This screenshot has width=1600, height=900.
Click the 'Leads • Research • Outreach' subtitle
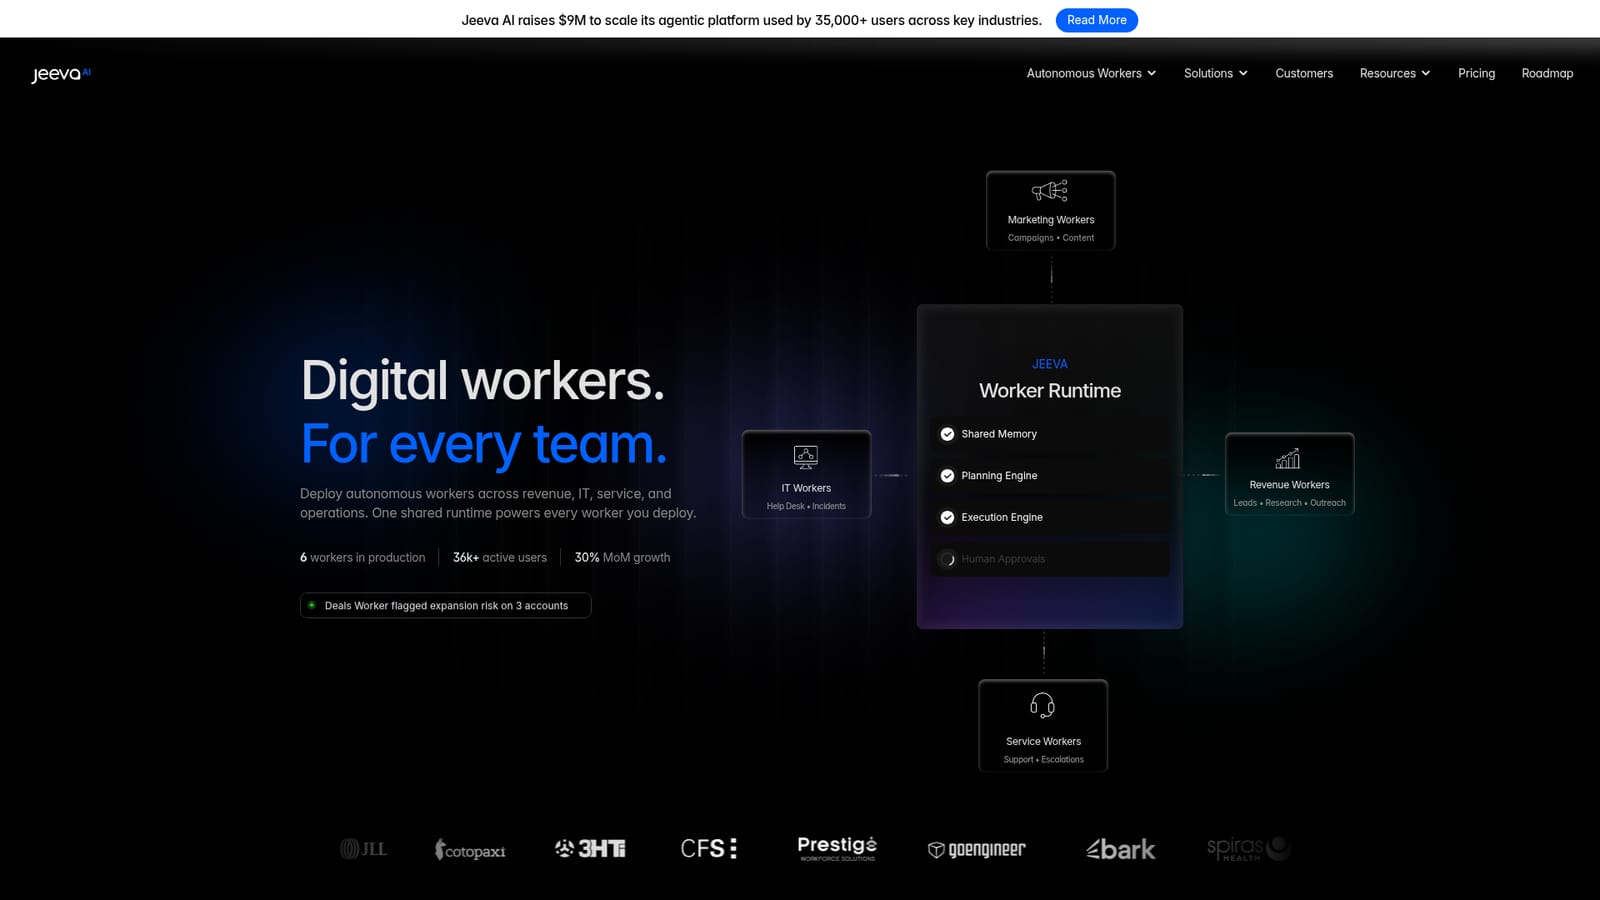click(x=1289, y=503)
